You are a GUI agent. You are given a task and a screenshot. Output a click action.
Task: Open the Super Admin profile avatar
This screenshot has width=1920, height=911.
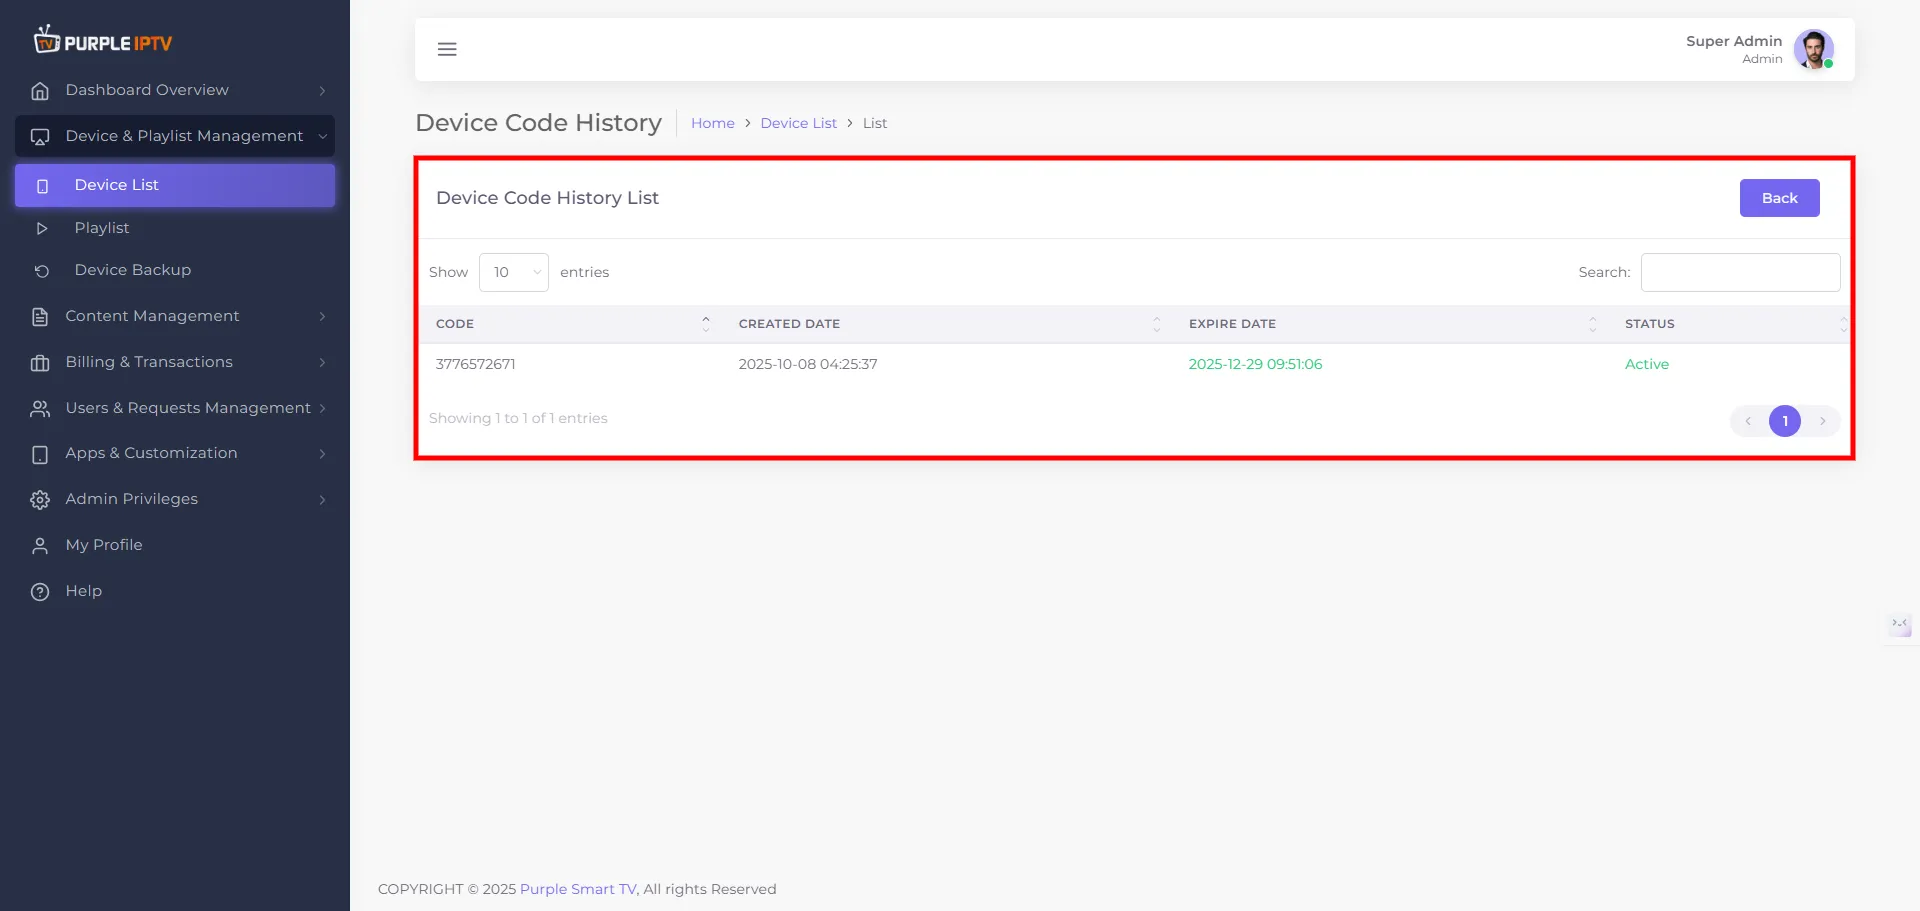point(1813,49)
